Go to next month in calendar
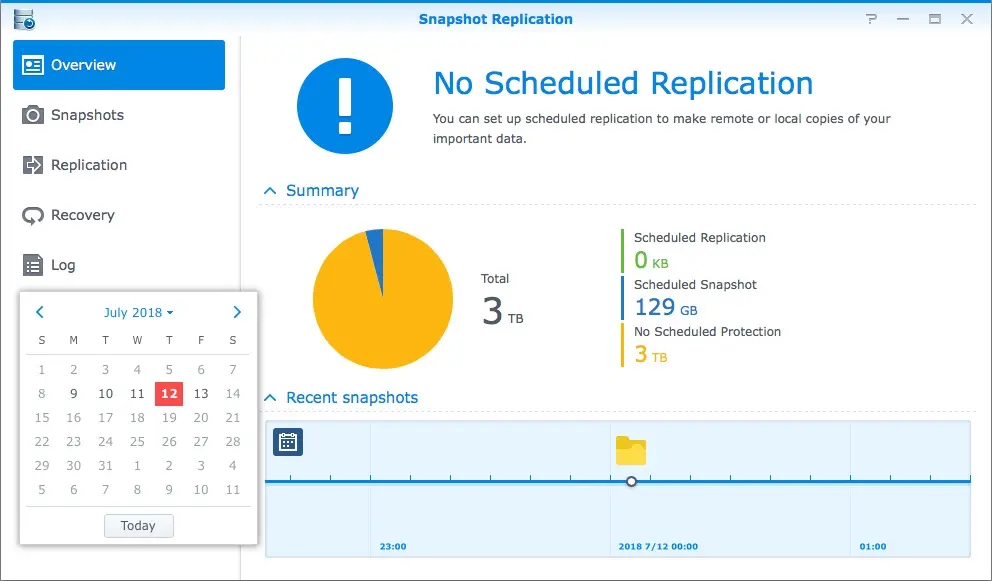 coord(237,312)
